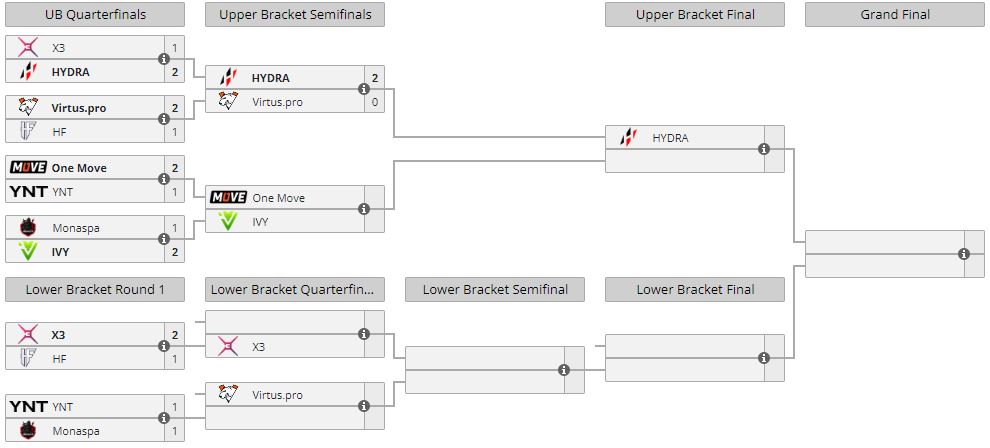
Task: Open info for X3 vs HF lower bracket match
Action: (164, 346)
